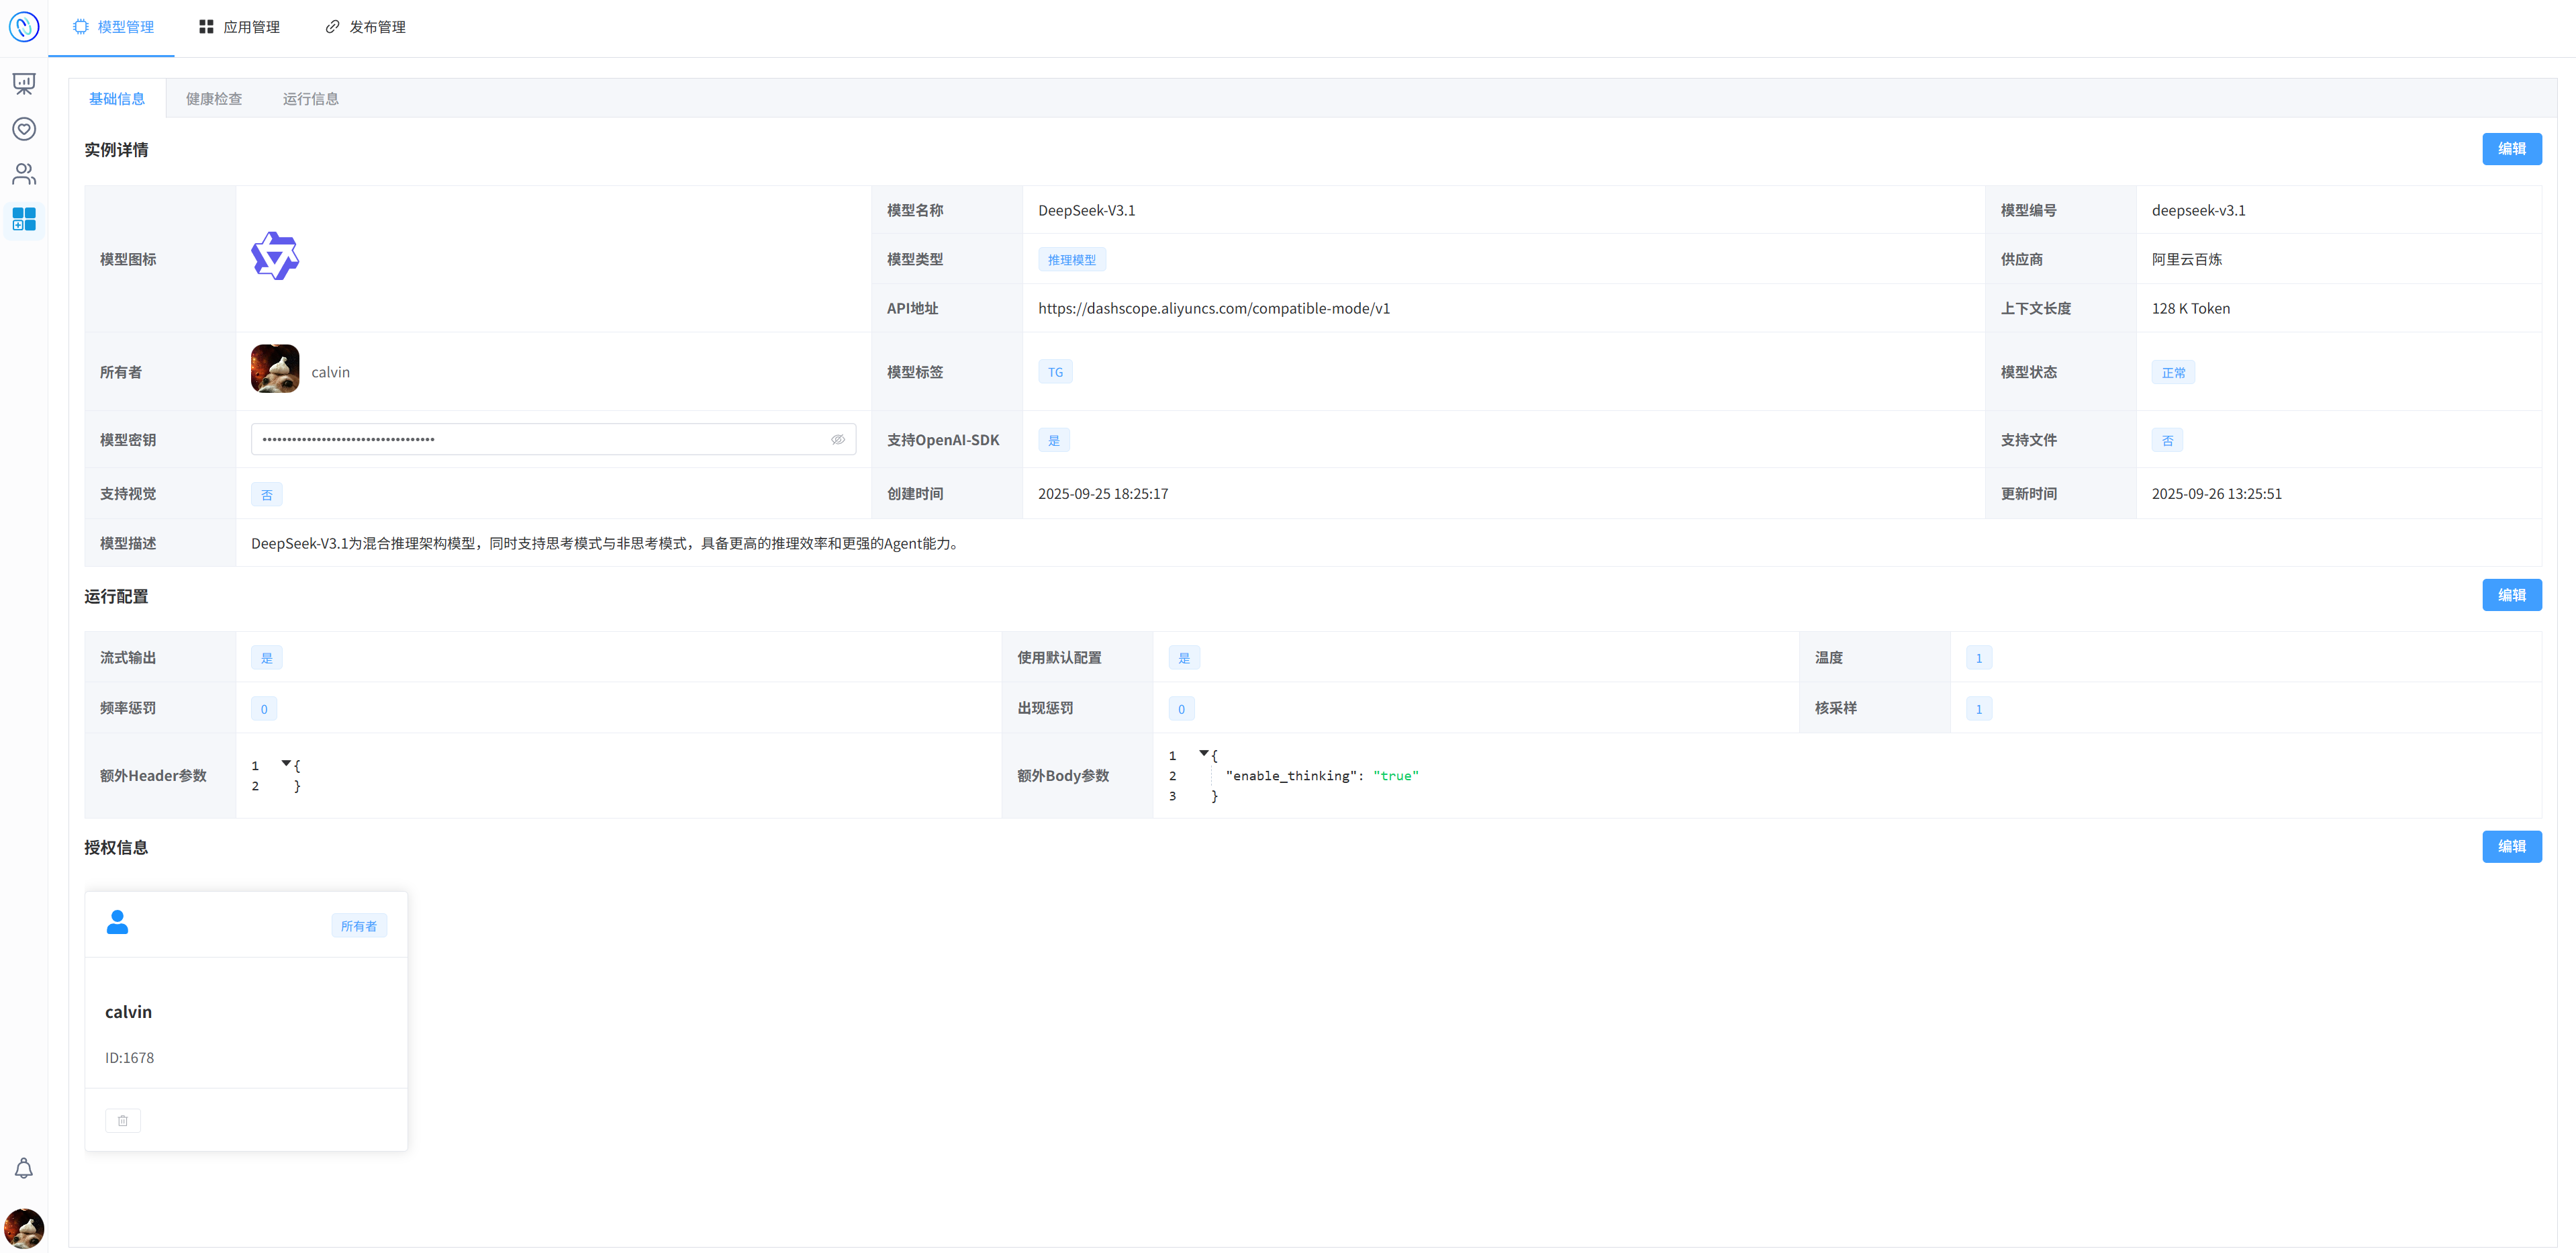Switch to 健康检查 tab

pos(214,99)
